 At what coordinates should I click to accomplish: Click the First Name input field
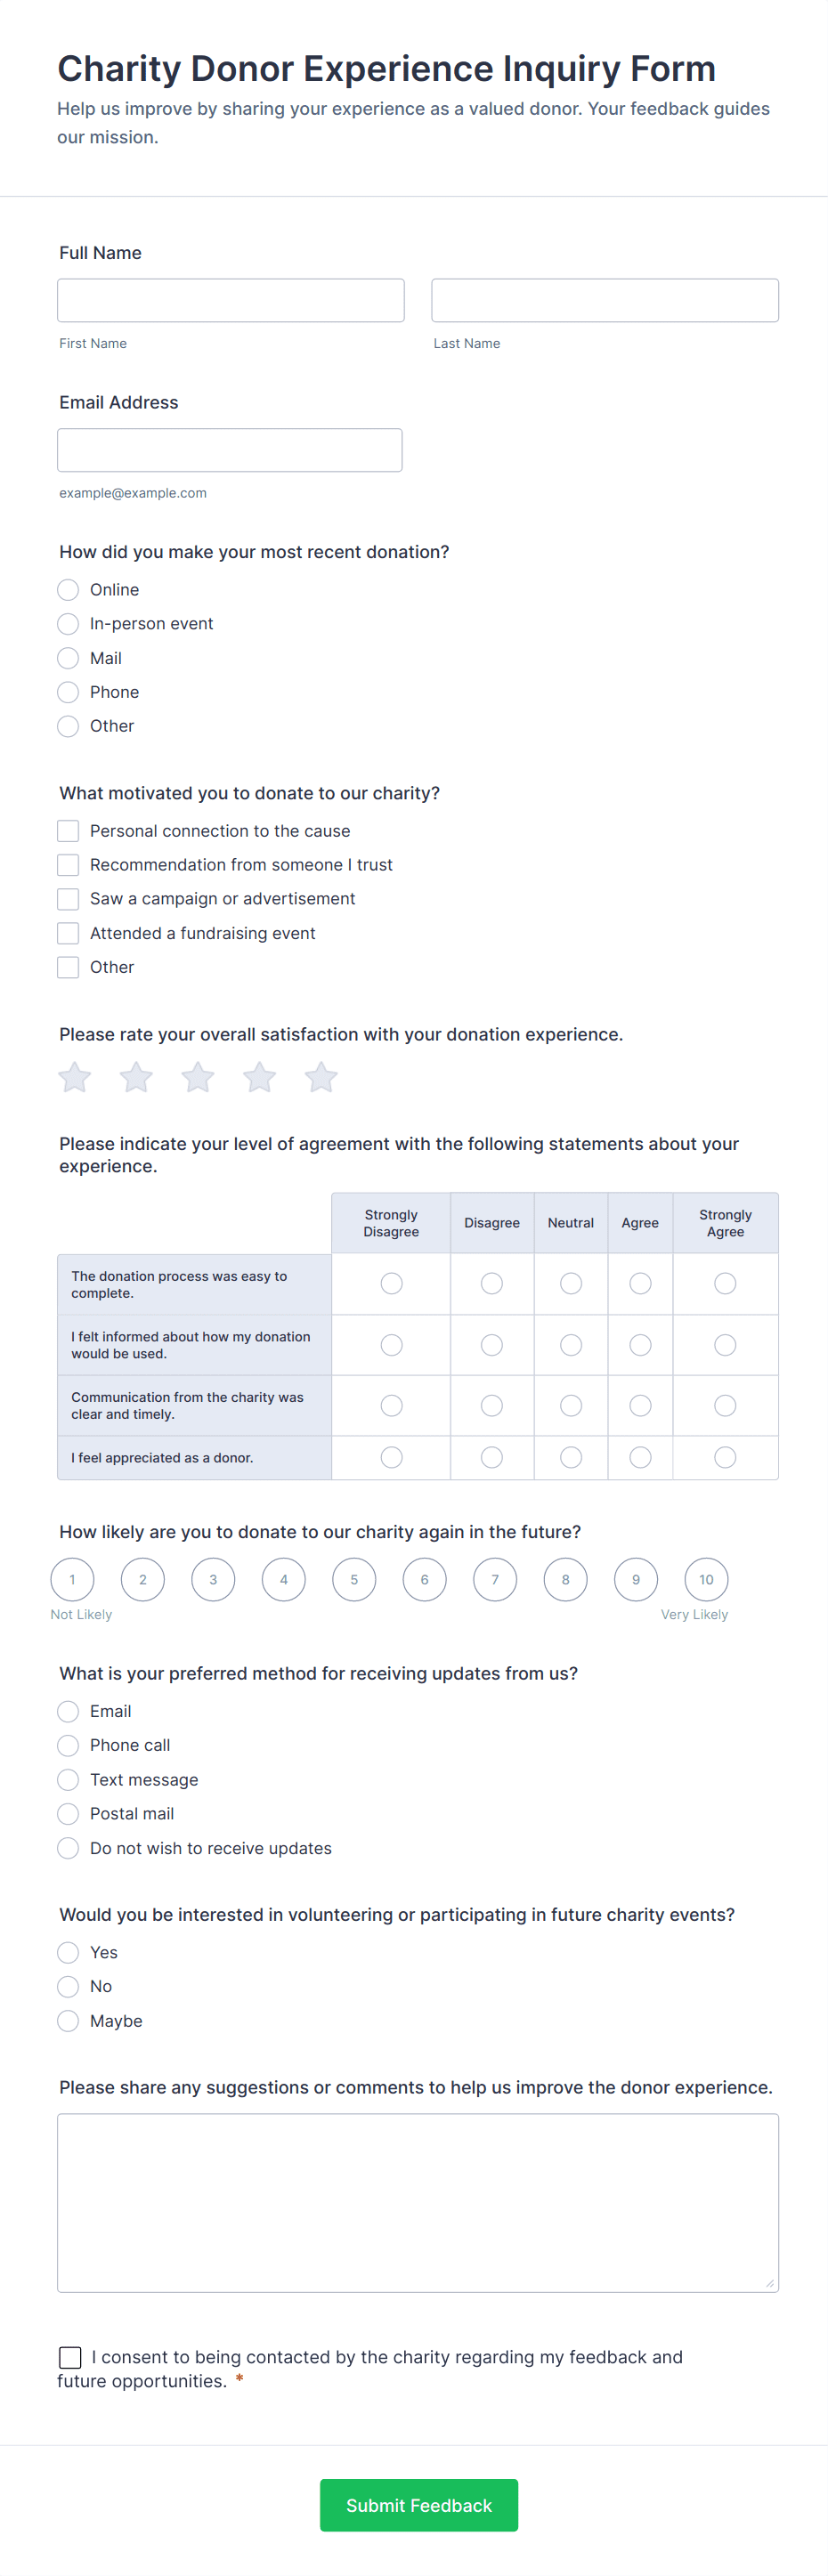tap(231, 300)
